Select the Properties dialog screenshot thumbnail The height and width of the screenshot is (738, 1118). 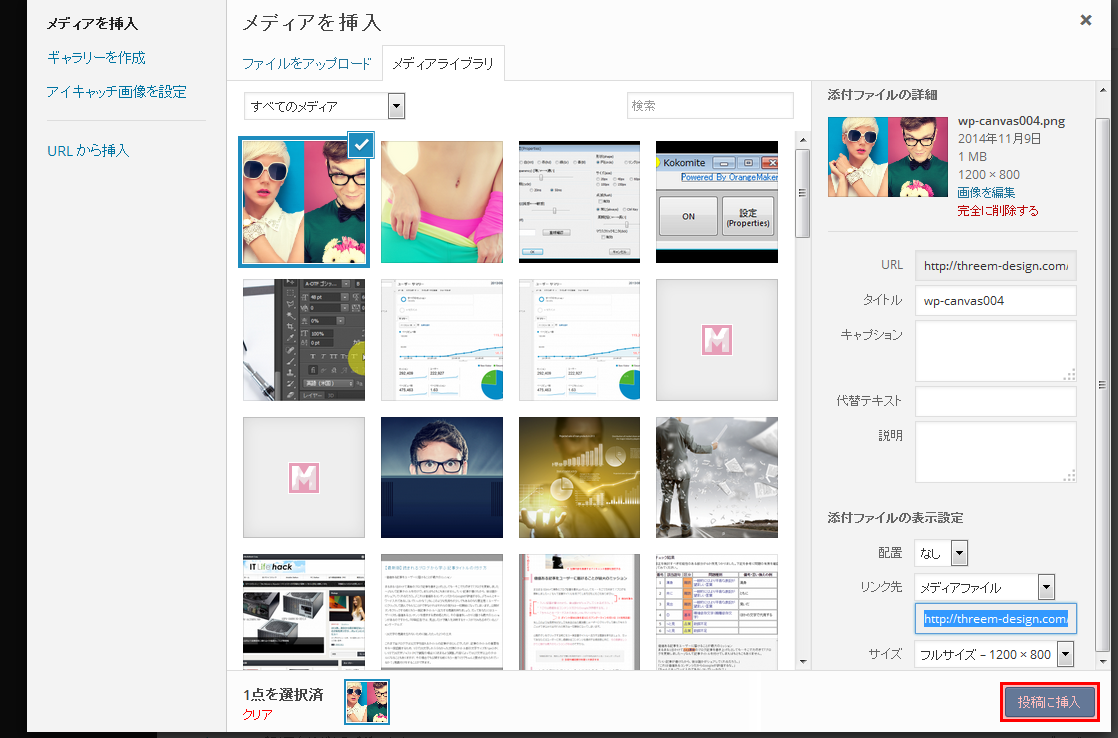pyautogui.click(x=579, y=202)
